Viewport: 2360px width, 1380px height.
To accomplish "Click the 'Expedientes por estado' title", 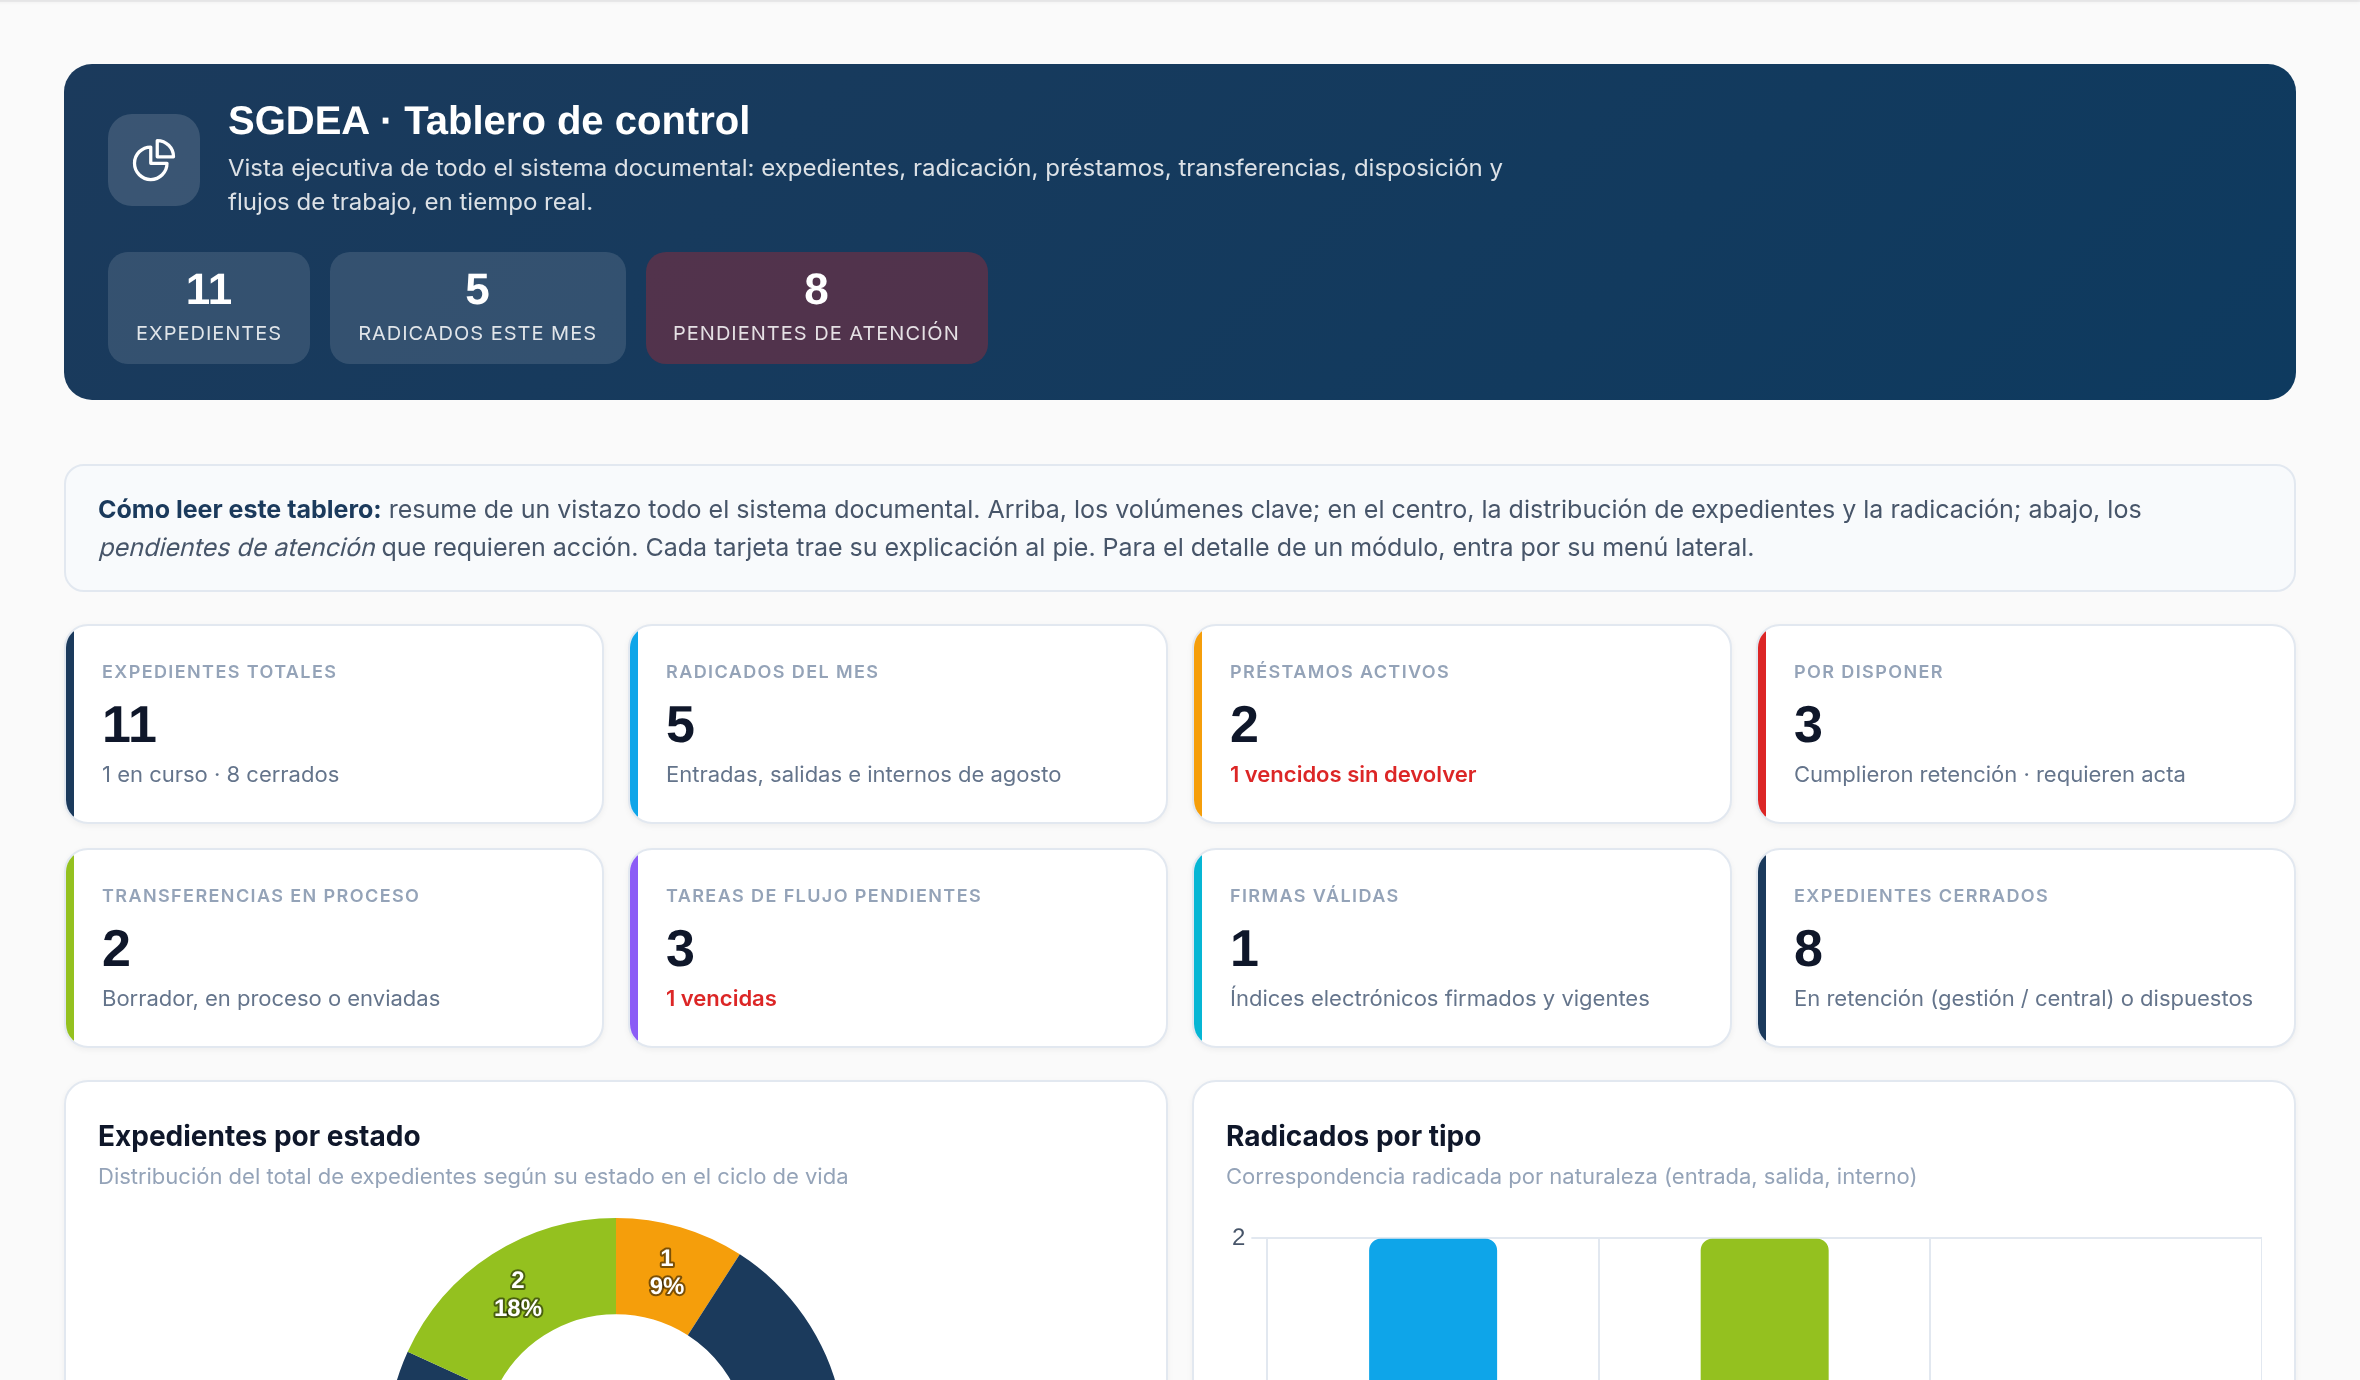I will click(x=259, y=1136).
